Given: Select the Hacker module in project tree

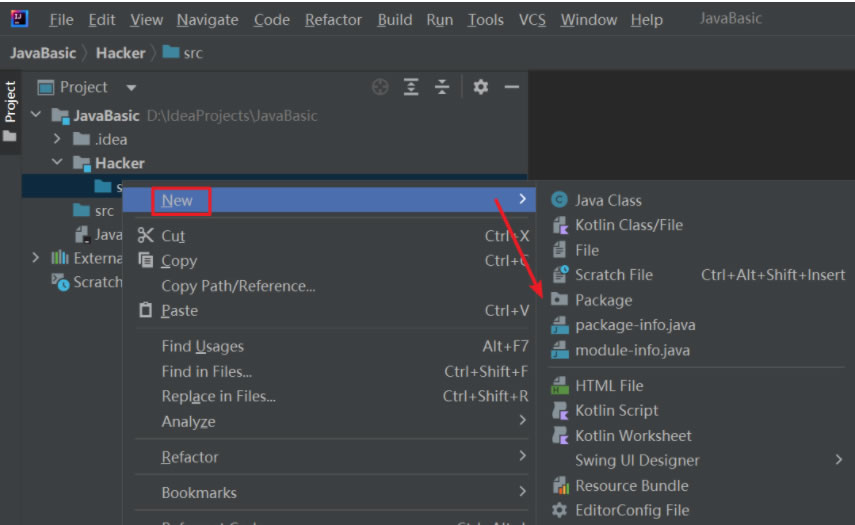Looking at the screenshot, I should click(119, 163).
